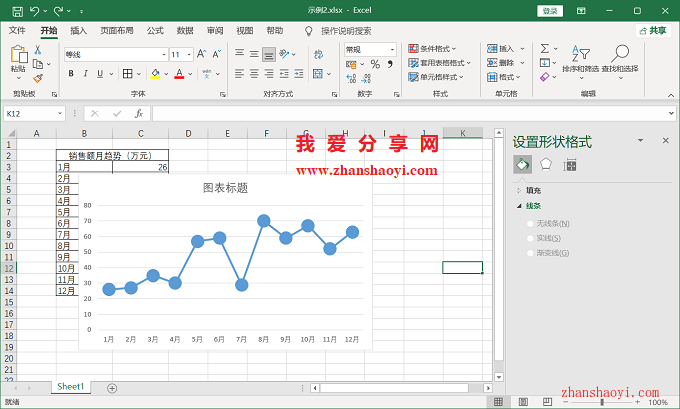This screenshot has width=680, height=409.
Task: Open 格式 cells format dropdown
Action: (503, 77)
